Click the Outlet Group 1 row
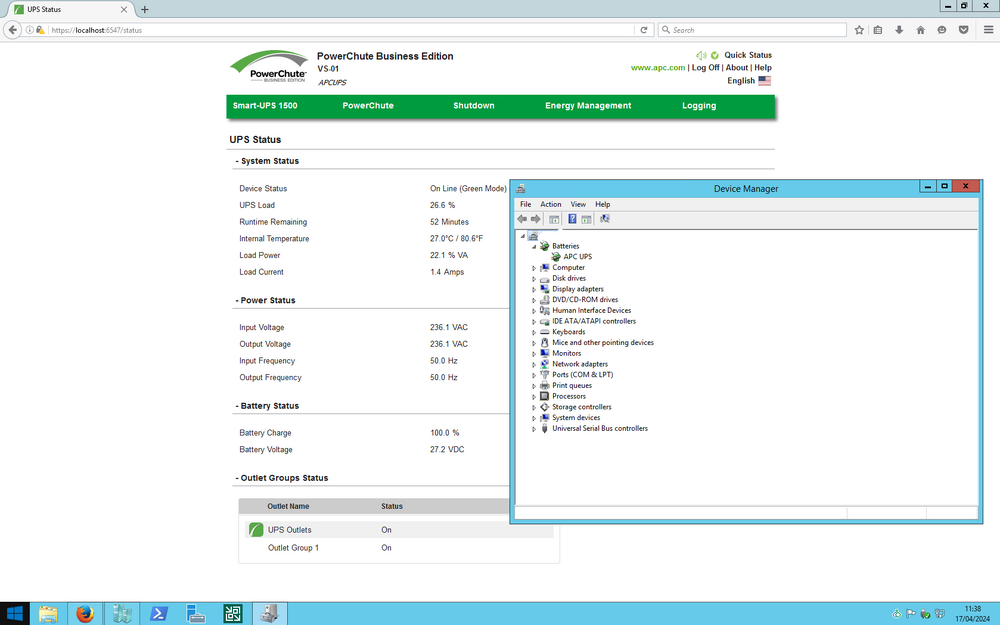 tap(399, 548)
